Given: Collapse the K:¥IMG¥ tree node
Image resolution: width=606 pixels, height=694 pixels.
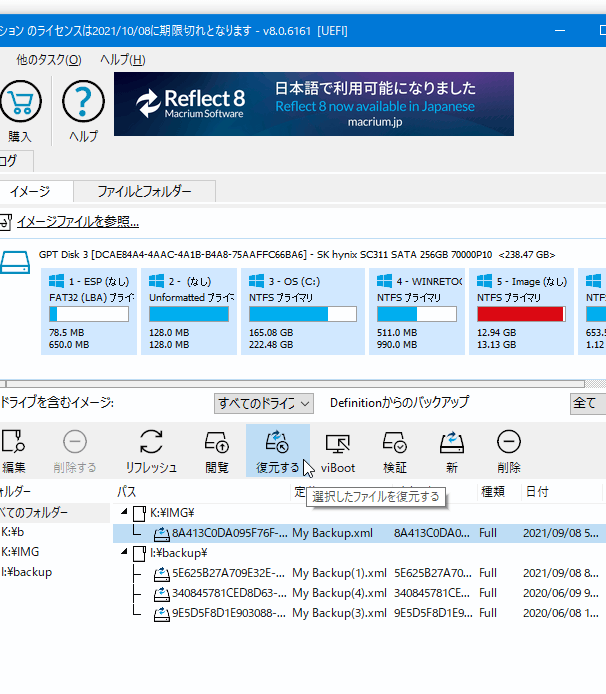Looking at the screenshot, I should tap(124, 512).
